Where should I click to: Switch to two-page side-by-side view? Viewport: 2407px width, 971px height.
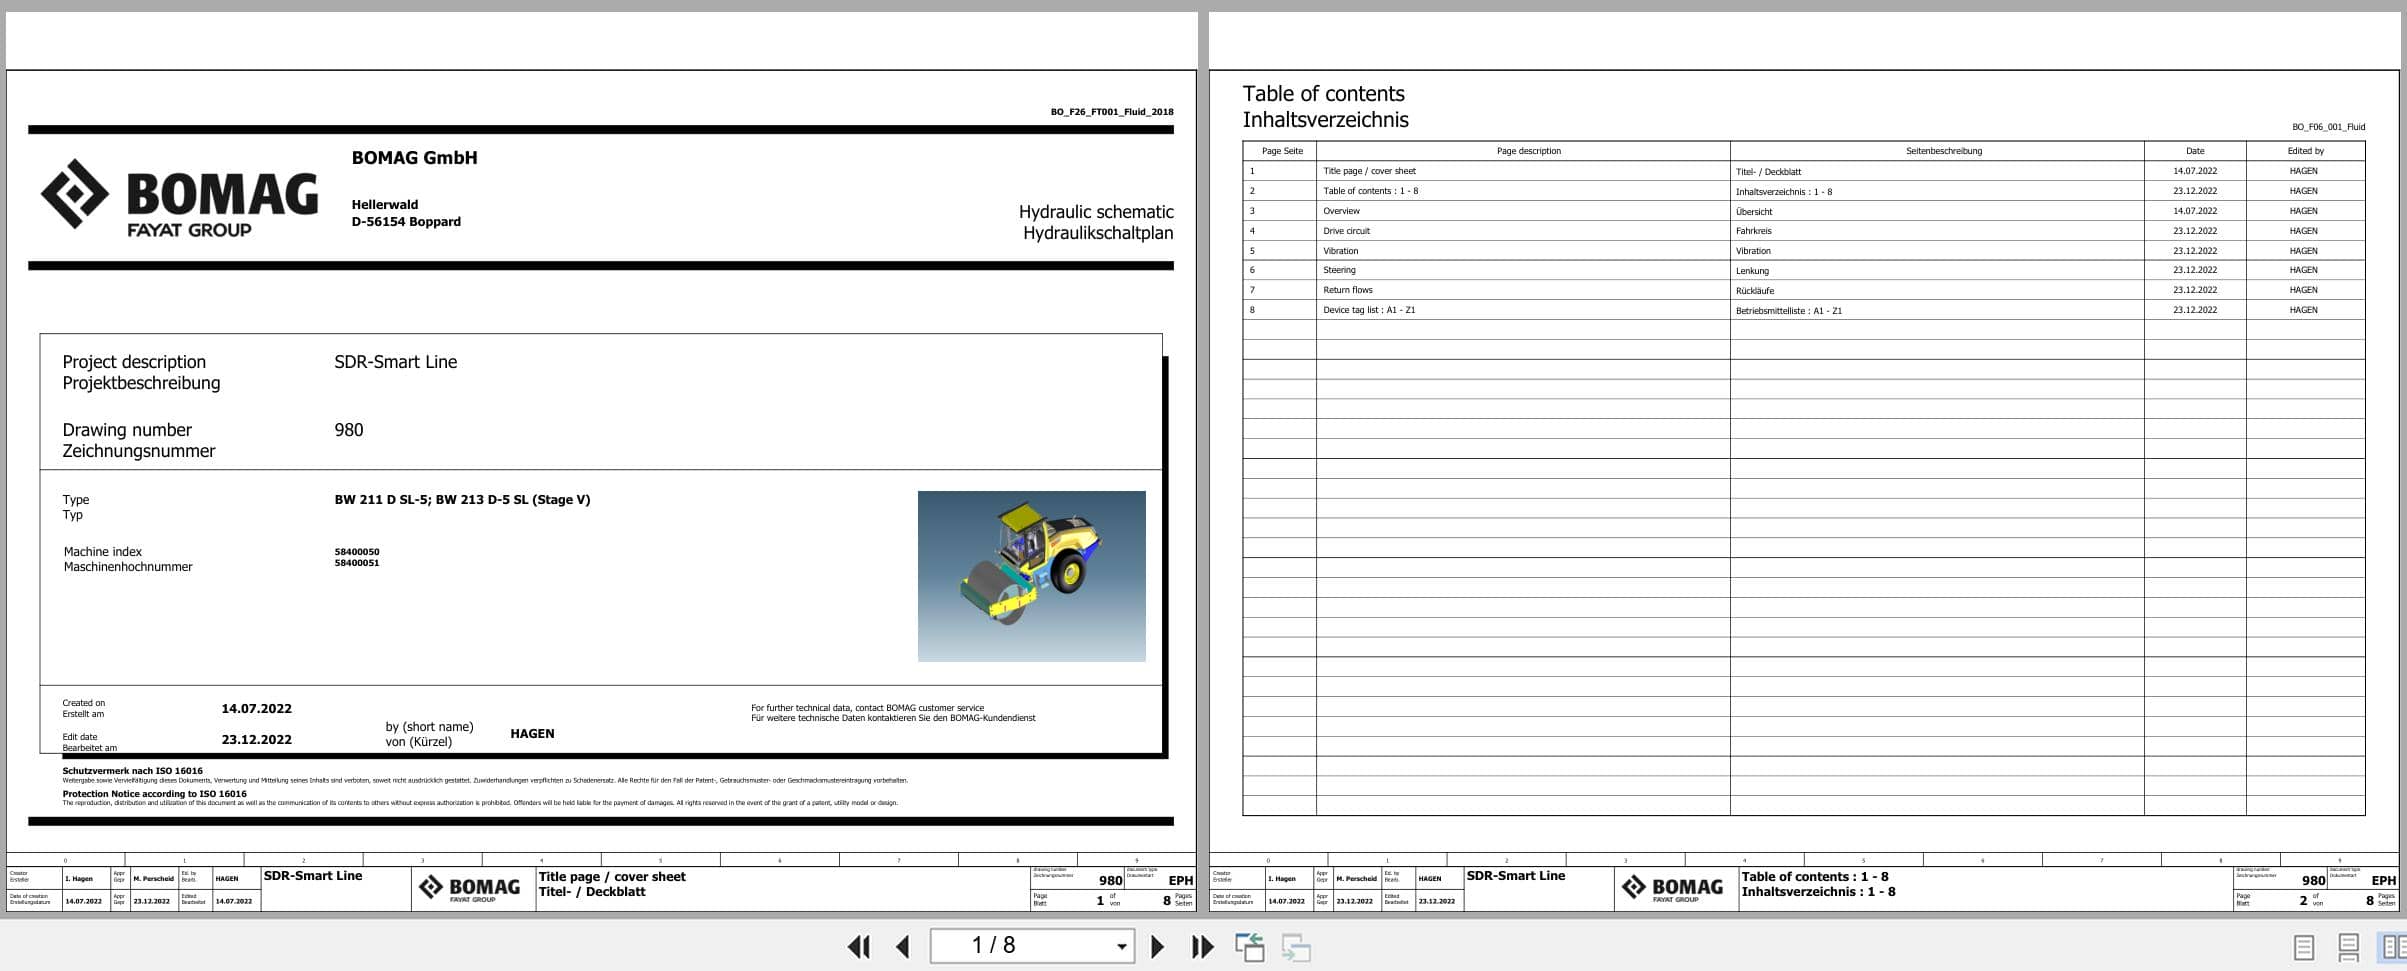[x=2392, y=946]
